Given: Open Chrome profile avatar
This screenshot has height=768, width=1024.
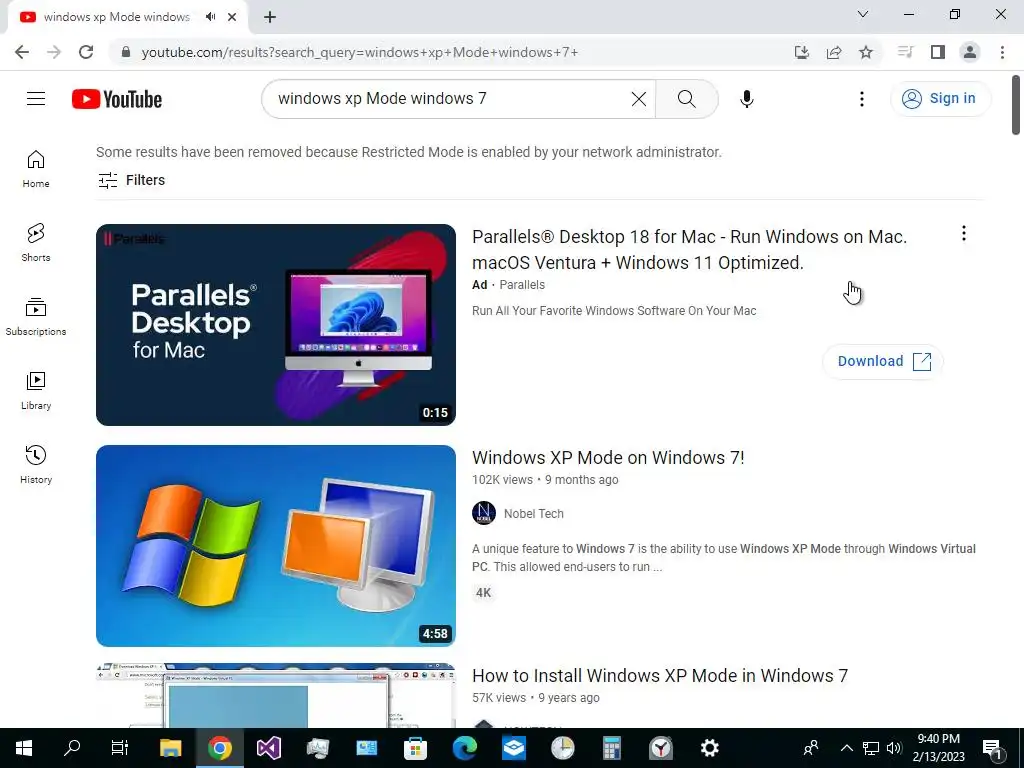Looking at the screenshot, I should point(970,52).
